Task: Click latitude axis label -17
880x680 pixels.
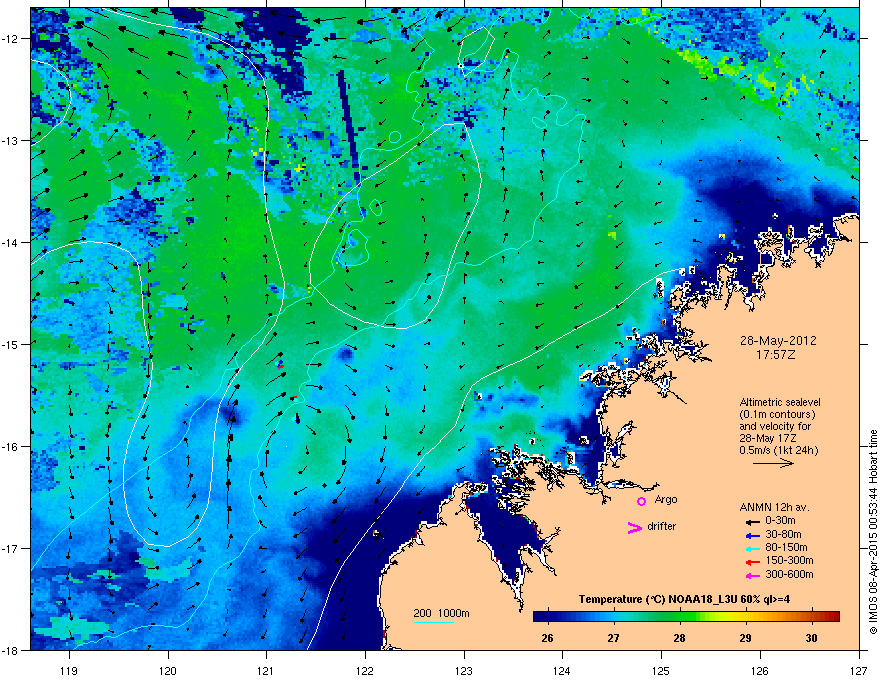Action: coord(11,548)
